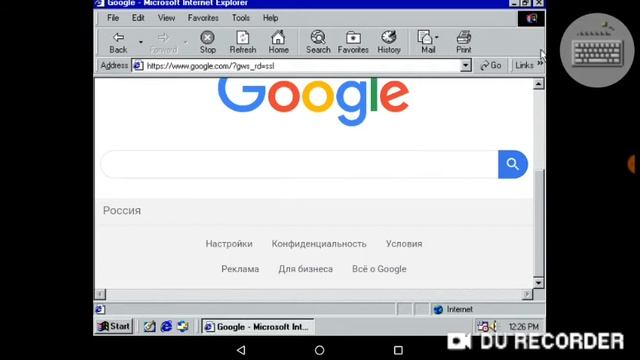
Task: Open the Favorites menu
Action: pyautogui.click(x=203, y=18)
